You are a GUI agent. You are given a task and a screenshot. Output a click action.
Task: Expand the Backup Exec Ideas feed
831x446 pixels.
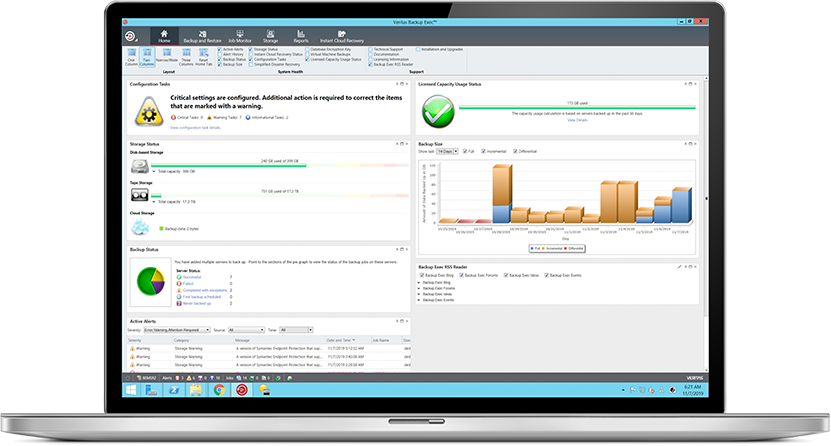tap(419, 295)
